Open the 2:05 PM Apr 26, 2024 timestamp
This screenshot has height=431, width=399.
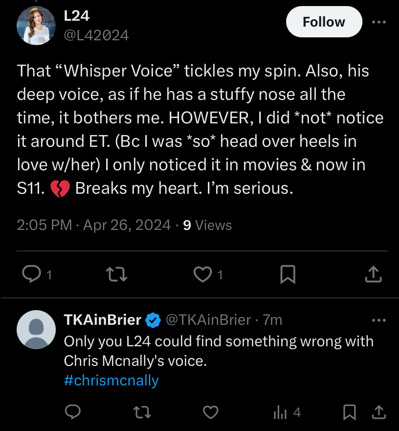coord(94,225)
